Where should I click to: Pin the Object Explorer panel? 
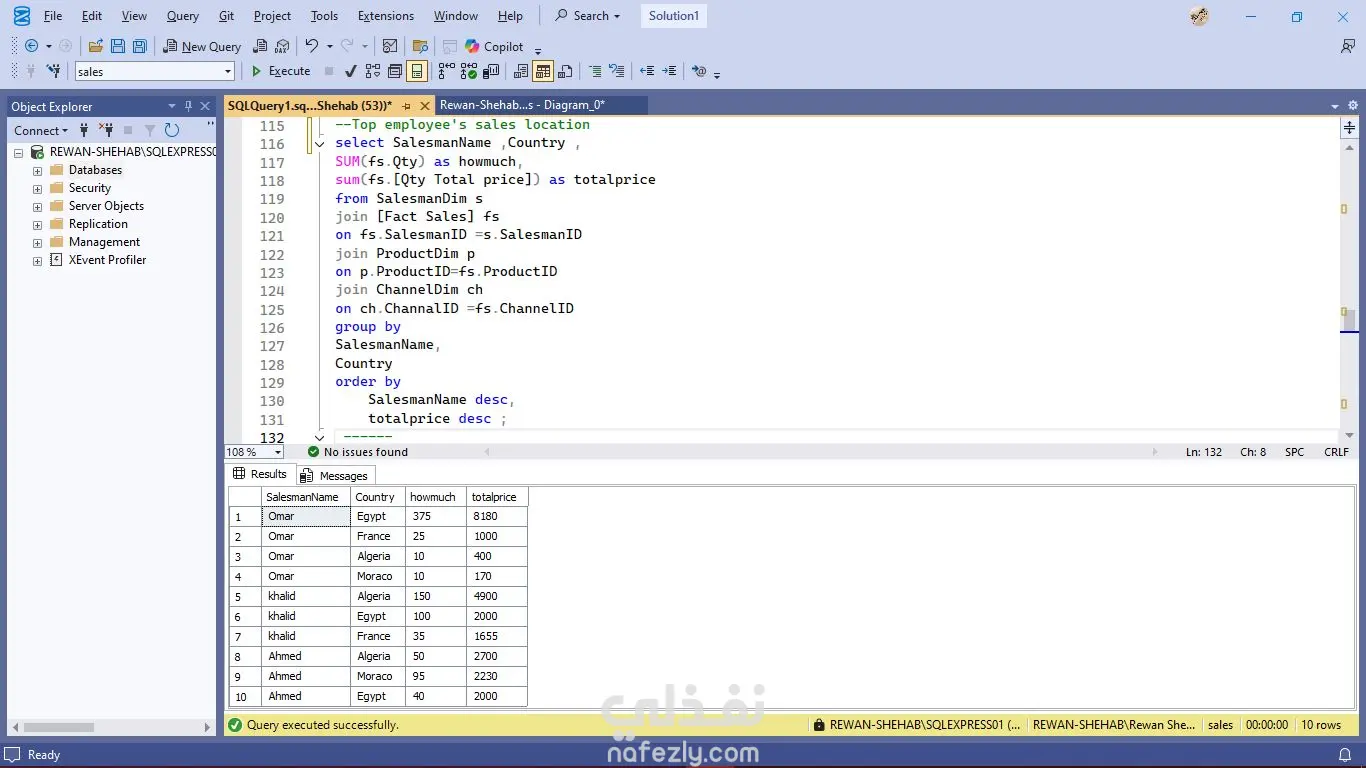[188, 106]
